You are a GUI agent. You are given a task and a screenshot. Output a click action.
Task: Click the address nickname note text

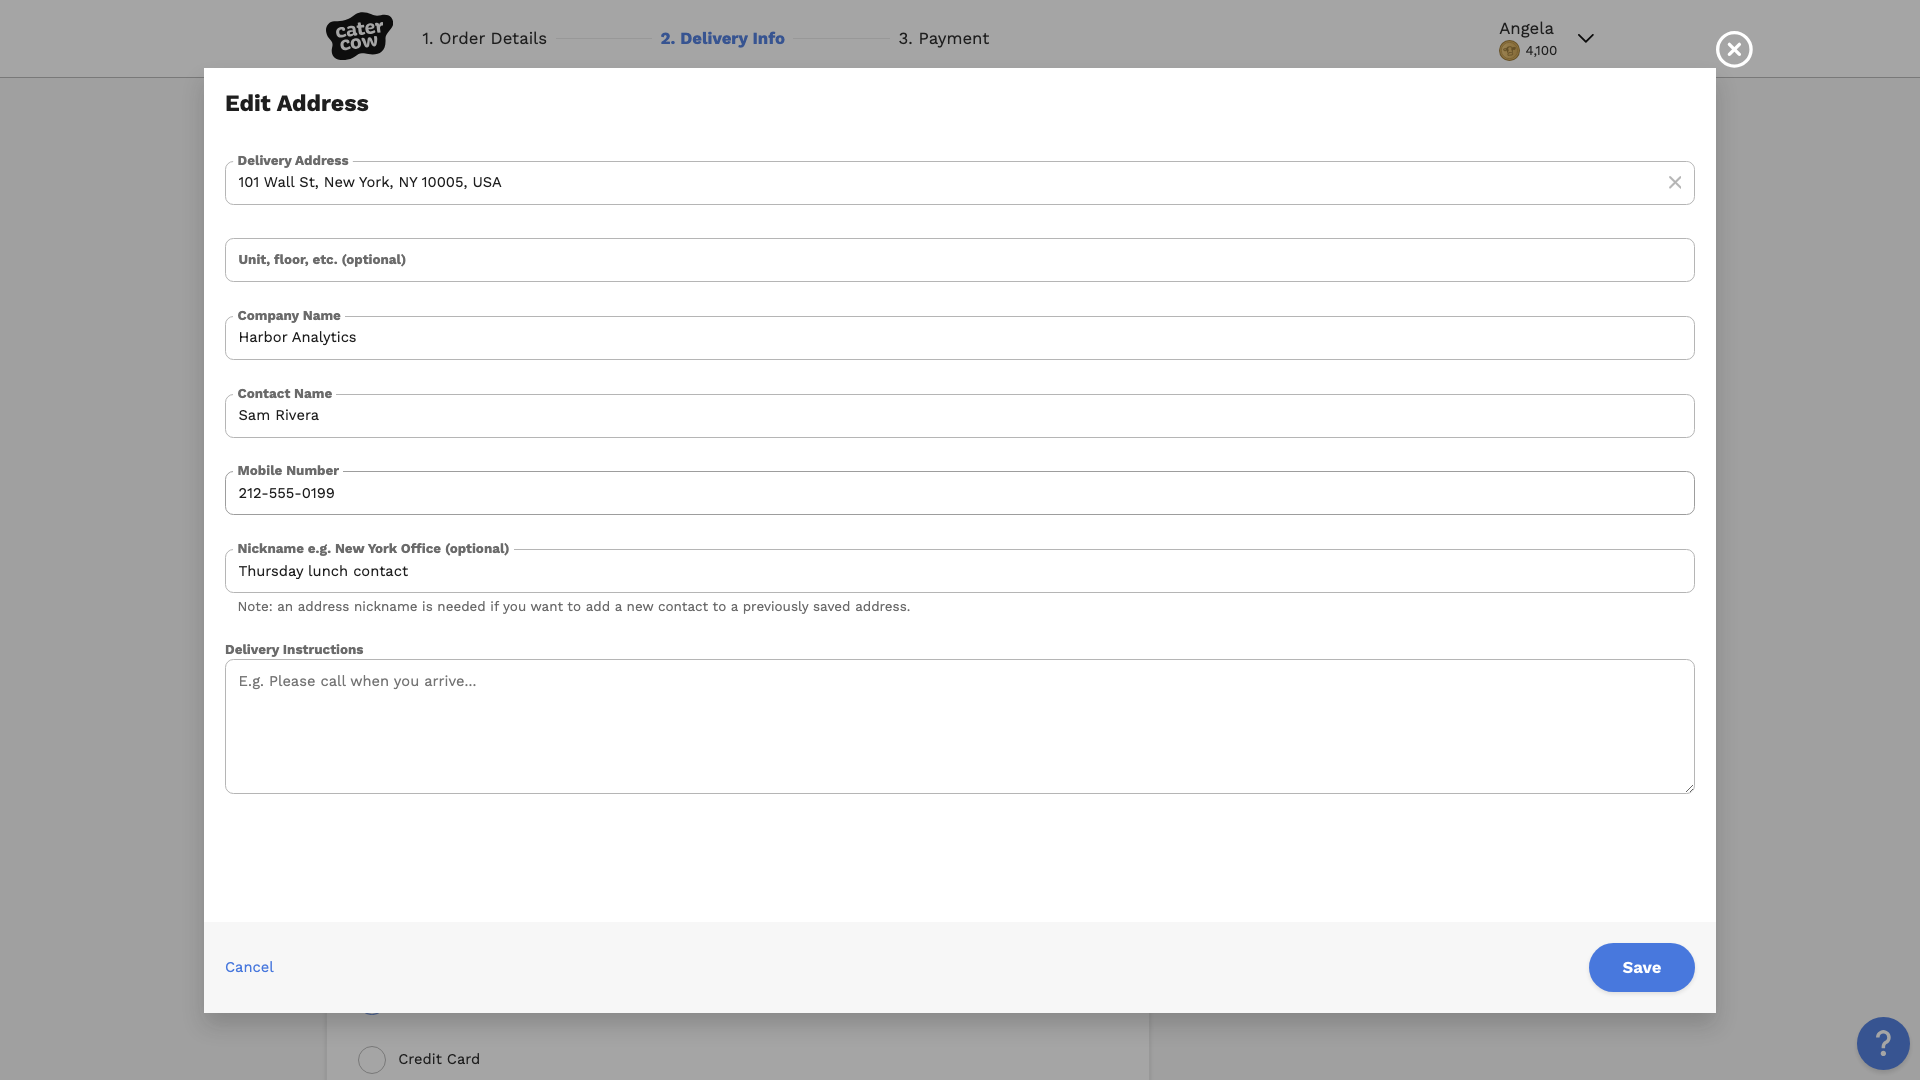tap(574, 607)
